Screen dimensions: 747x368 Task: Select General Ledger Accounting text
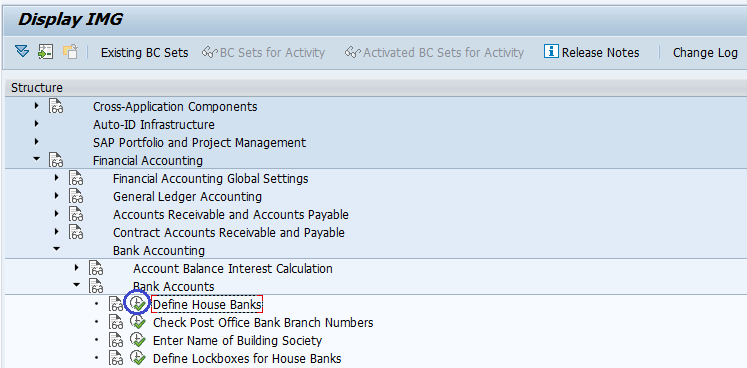[x=187, y=196]
